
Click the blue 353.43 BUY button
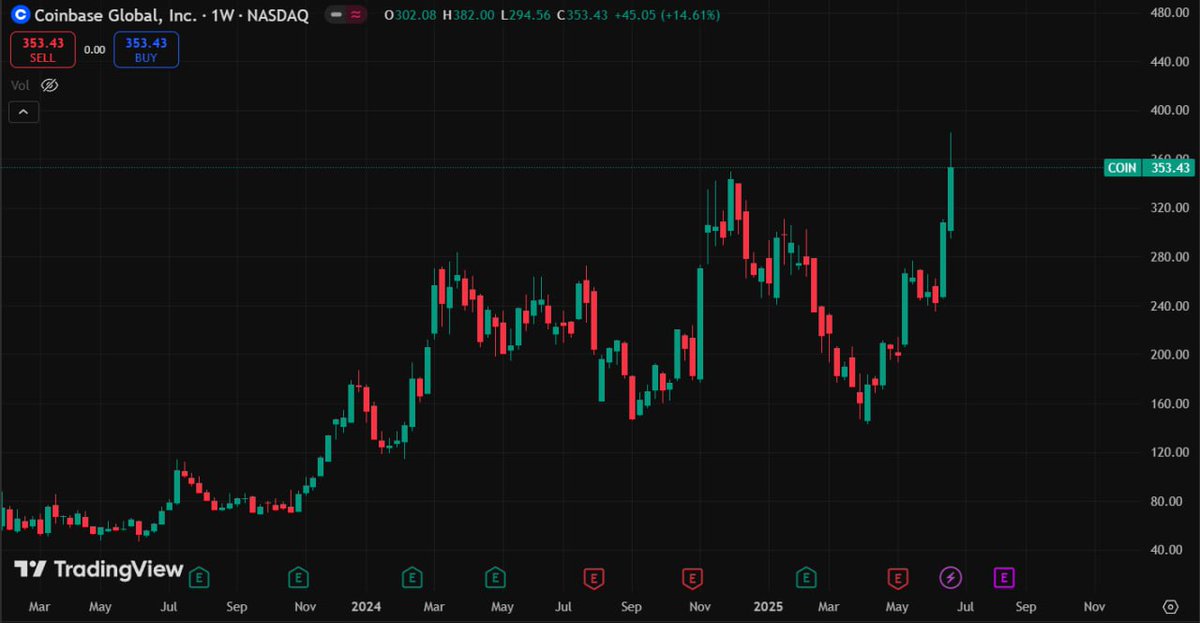tap(146, 49)
